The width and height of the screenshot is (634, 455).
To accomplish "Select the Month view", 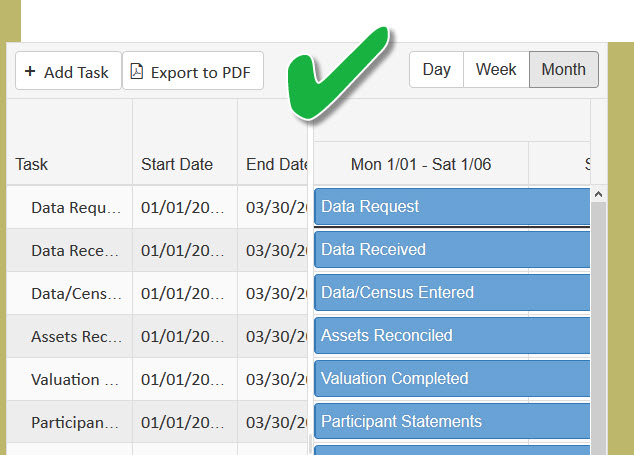I will point(564,70).
